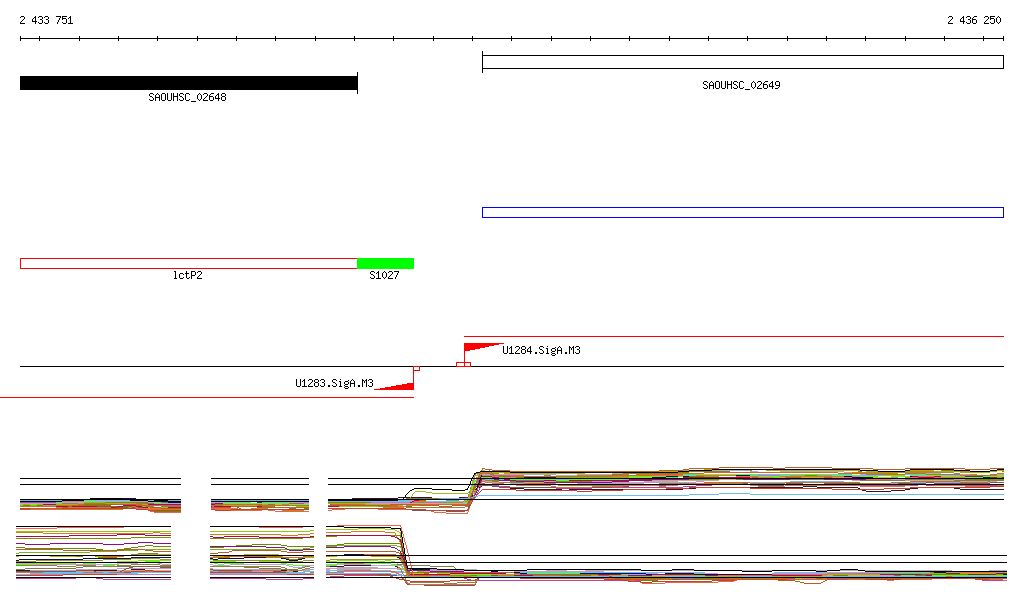Open the SAOUHSC_02648 text label

[187, 98]
